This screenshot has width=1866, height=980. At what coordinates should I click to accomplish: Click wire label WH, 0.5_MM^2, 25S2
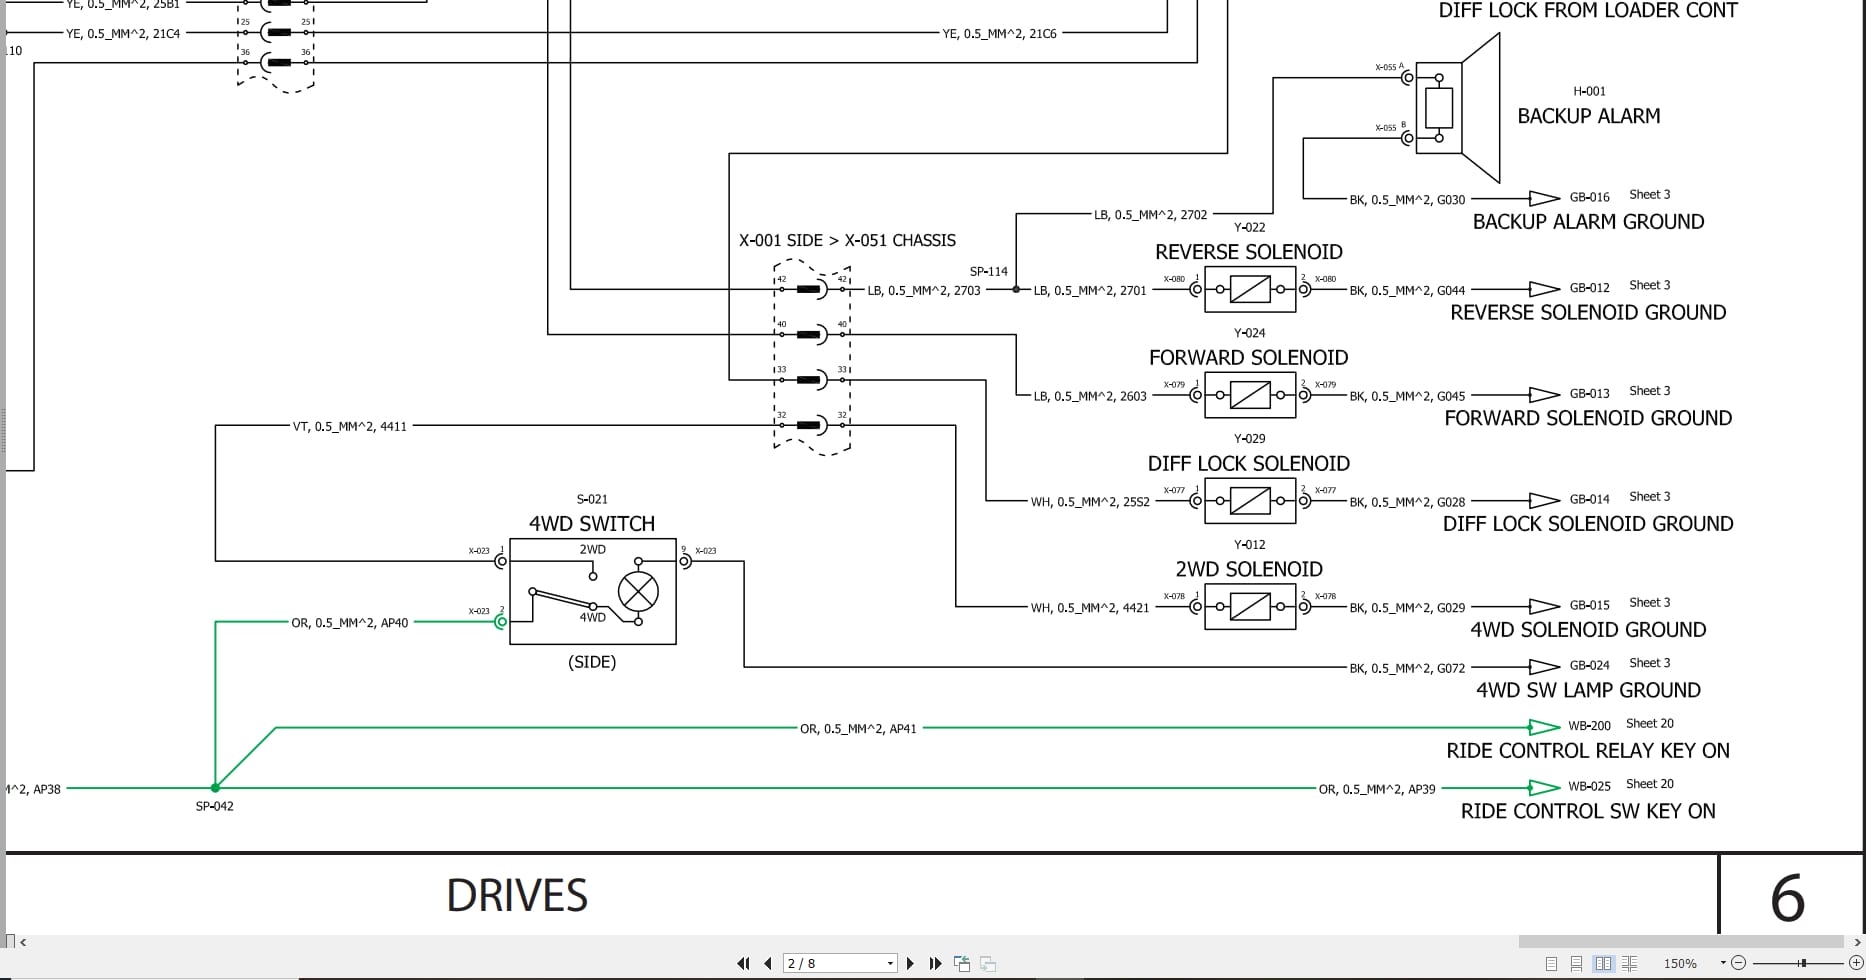1090,502
